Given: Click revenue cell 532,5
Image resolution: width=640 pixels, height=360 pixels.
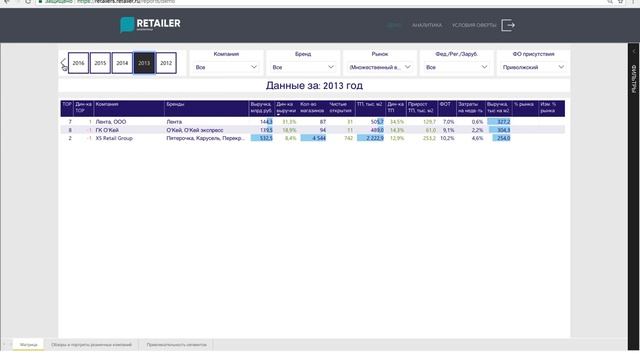Looking at the screenshot, I should point(262,138).
